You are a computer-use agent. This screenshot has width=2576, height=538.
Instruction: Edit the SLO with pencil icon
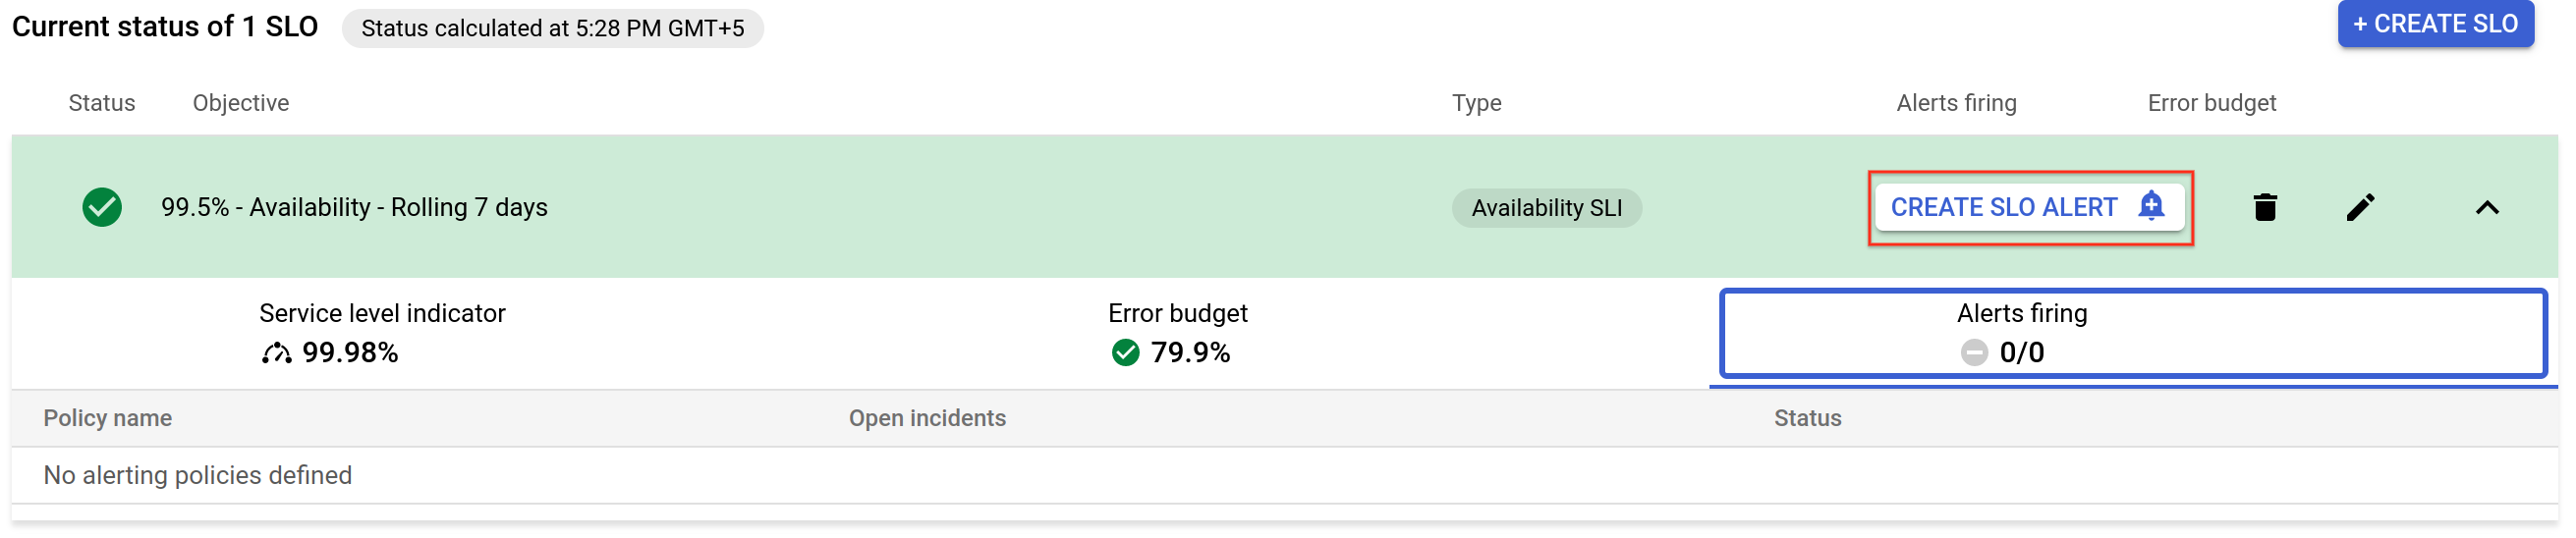2360,208
